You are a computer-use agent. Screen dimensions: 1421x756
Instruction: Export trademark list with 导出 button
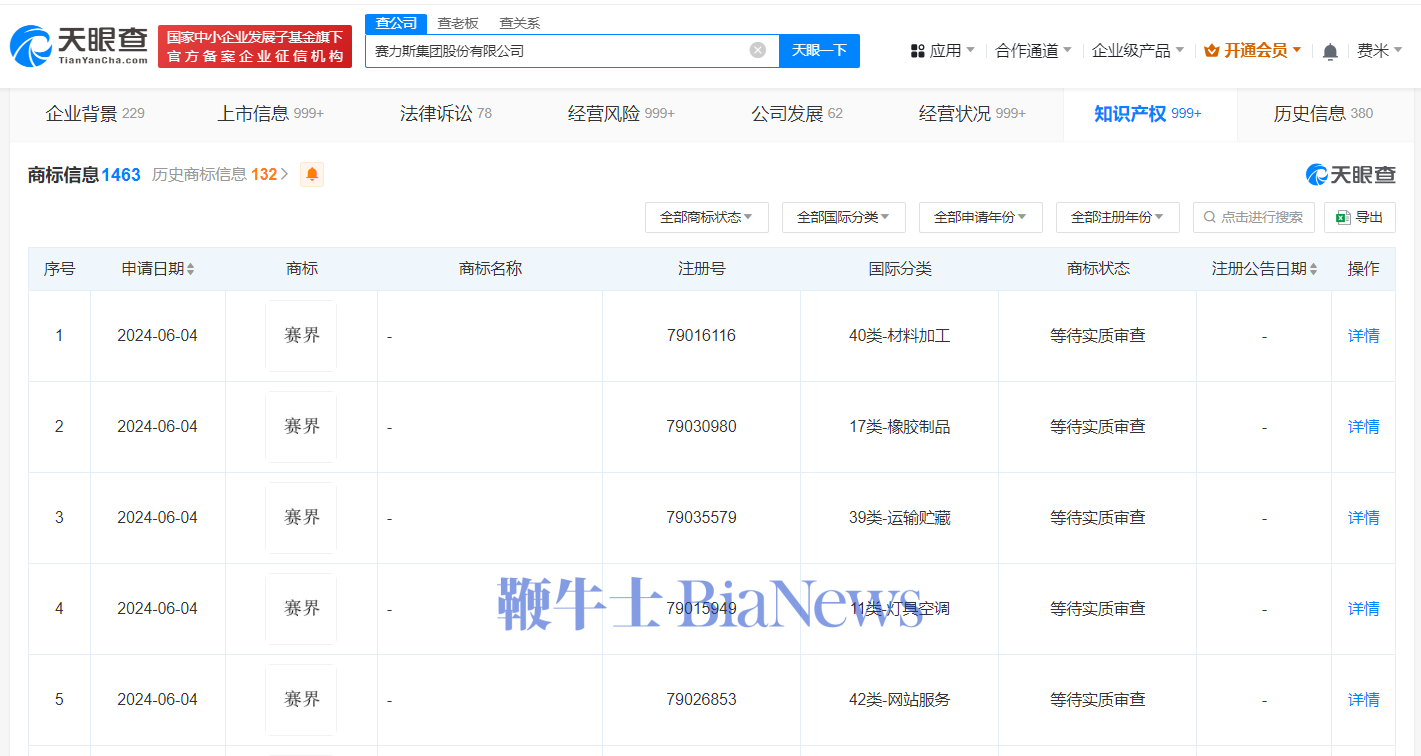(1359, 217)
